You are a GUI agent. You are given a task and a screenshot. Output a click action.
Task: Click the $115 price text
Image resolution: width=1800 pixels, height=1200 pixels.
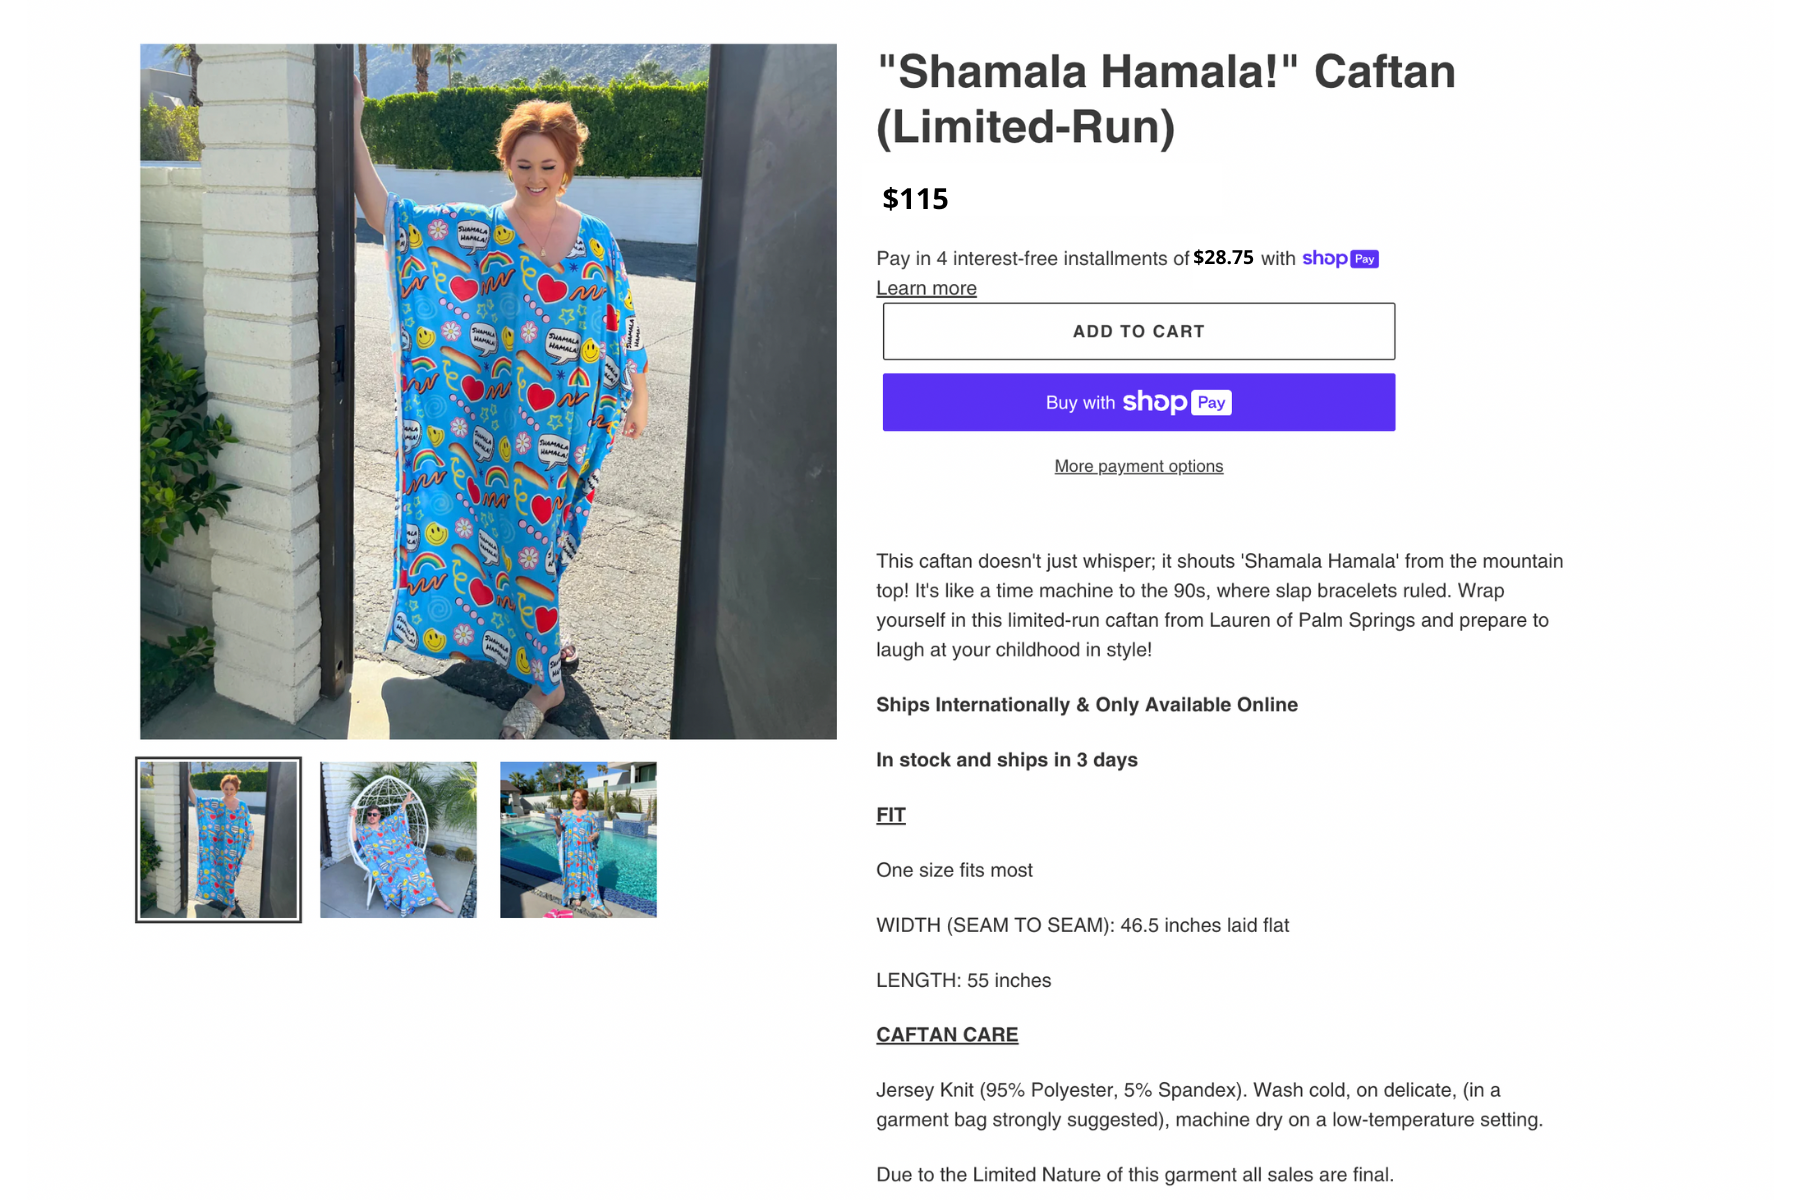915,199
